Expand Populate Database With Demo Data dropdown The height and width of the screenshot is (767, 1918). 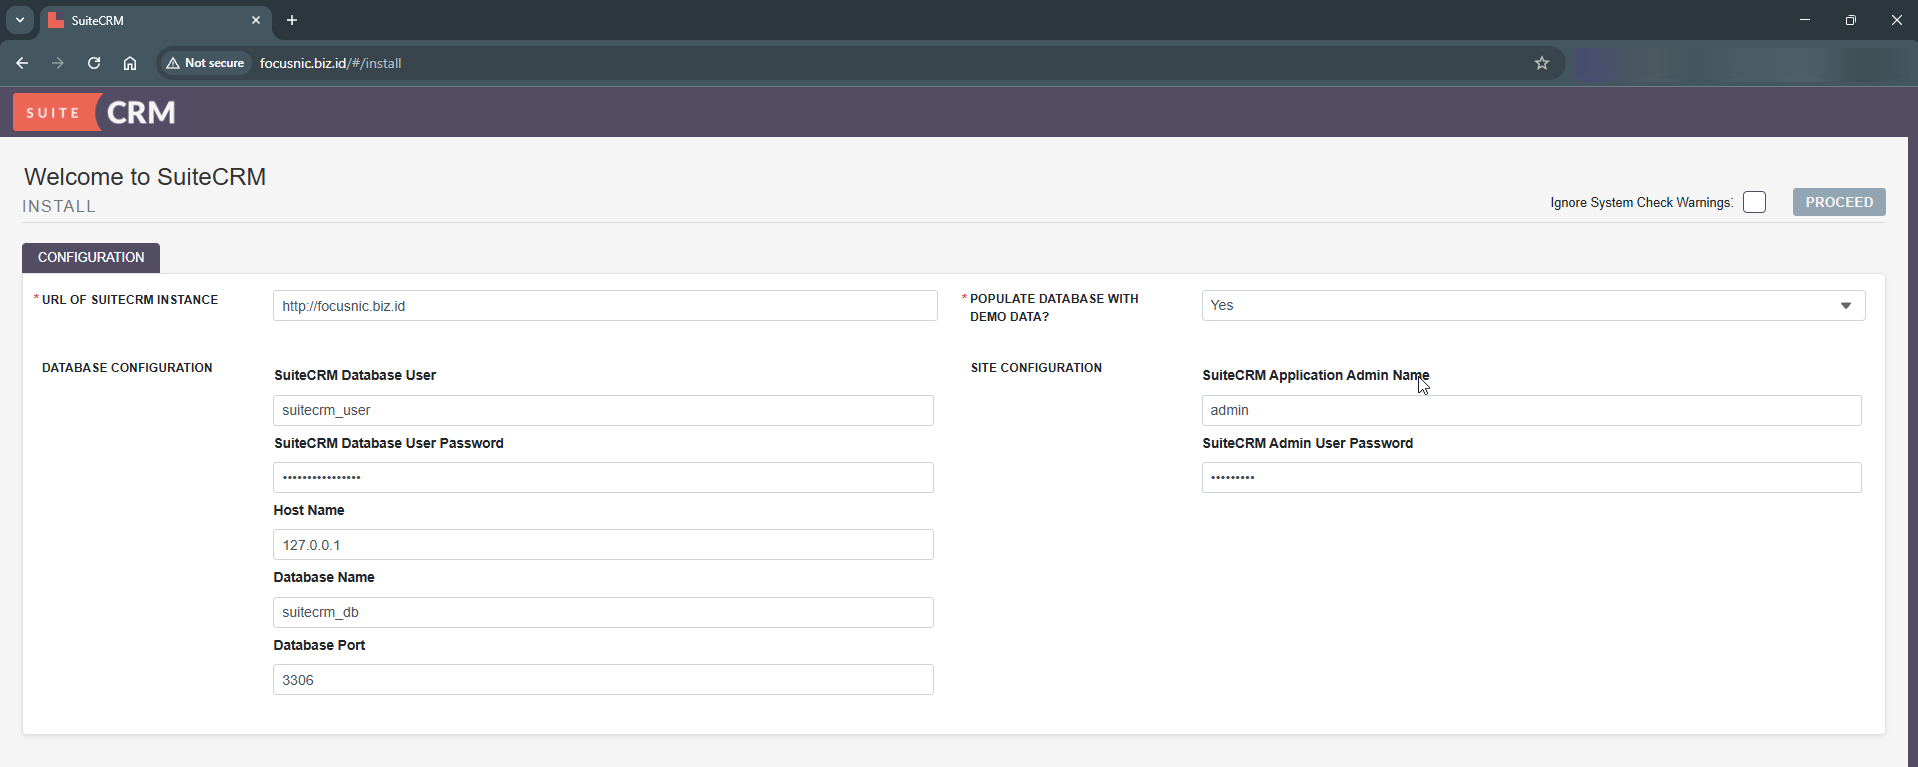point(1532,306)
